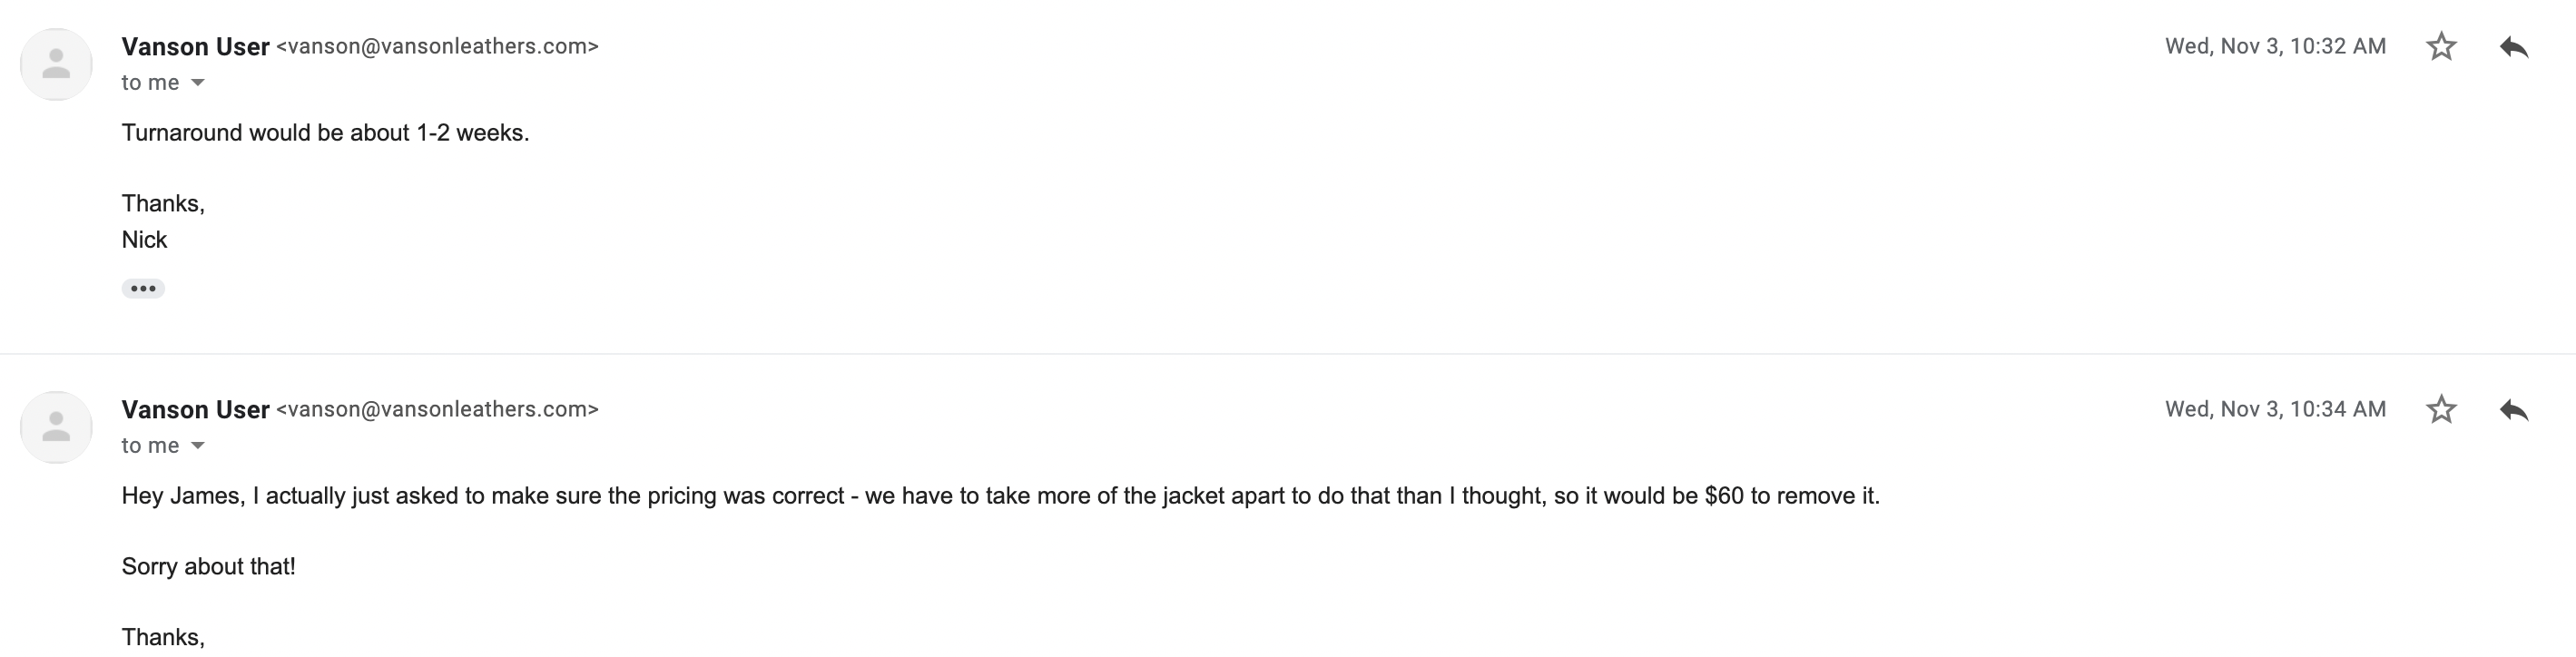Show trimmed content in first email

pyautogui.click(x=143, y=288)
